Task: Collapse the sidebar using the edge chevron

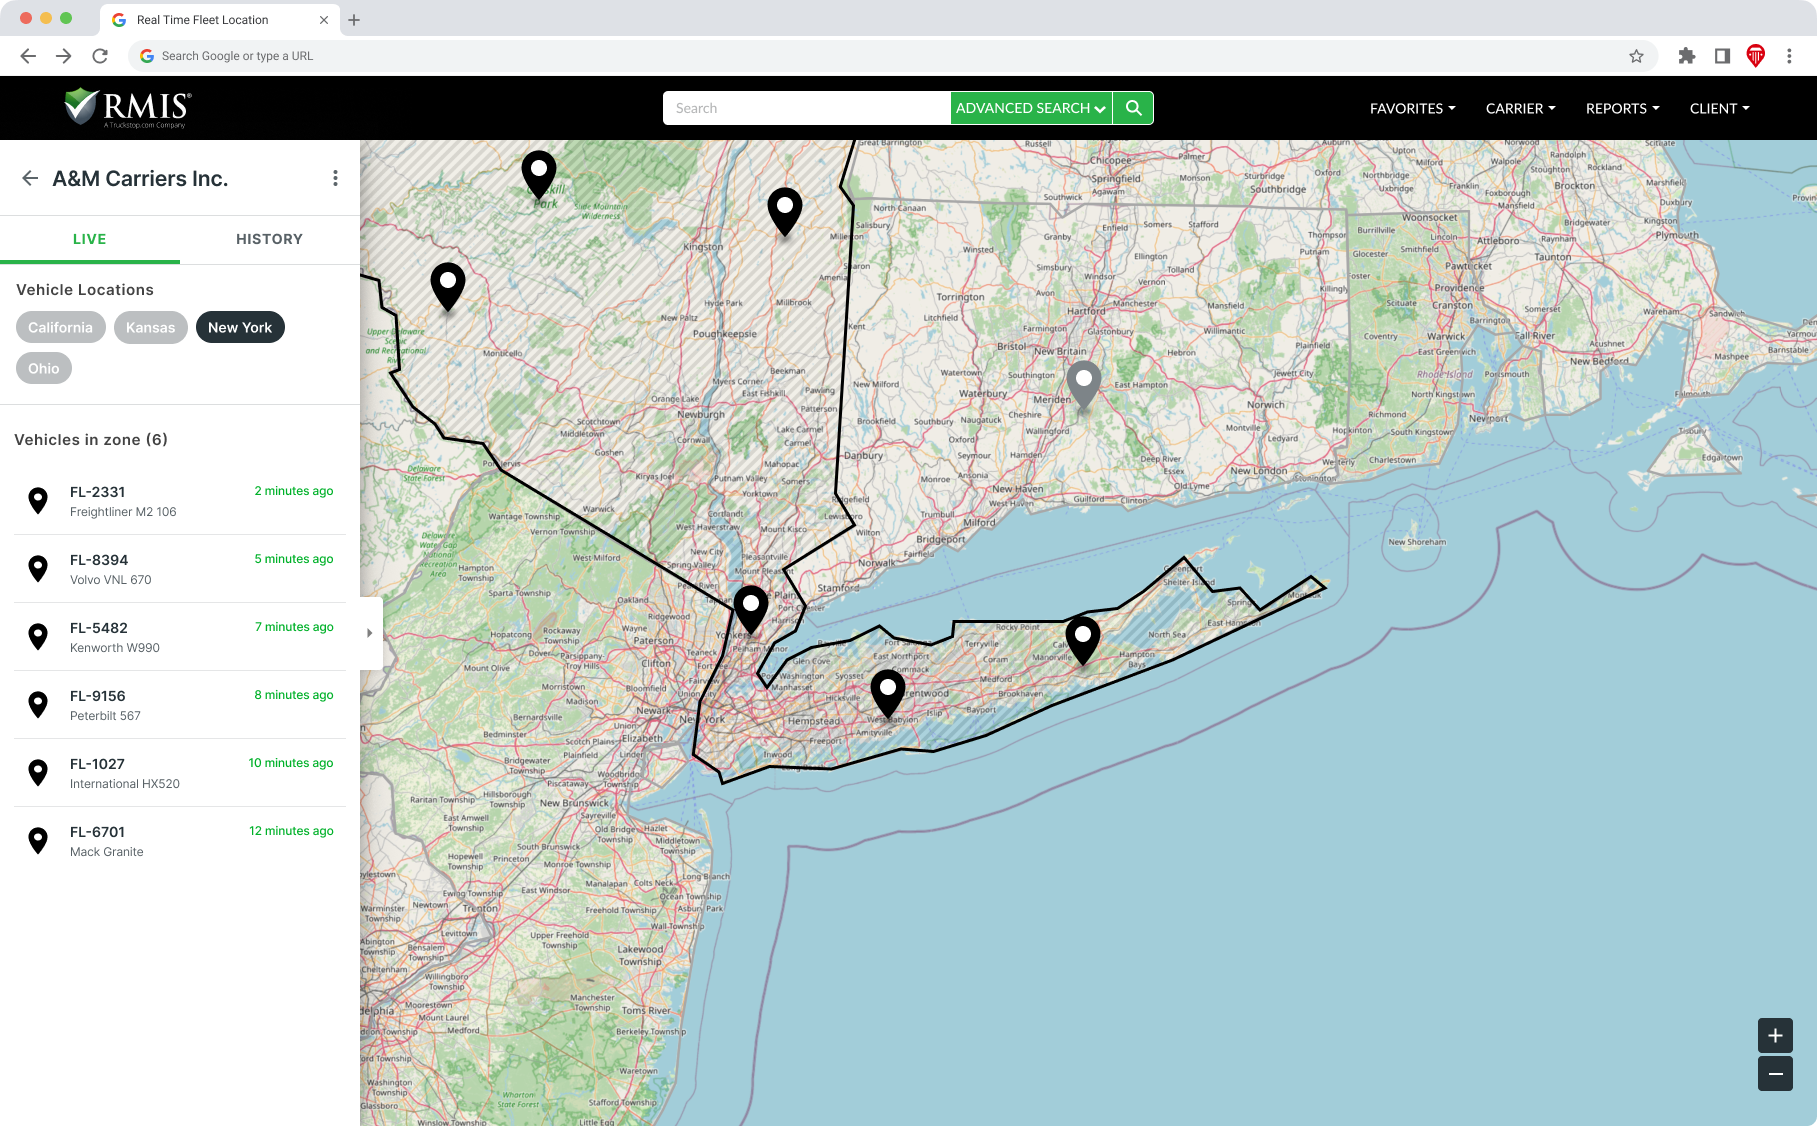Action: click(369, 632)
